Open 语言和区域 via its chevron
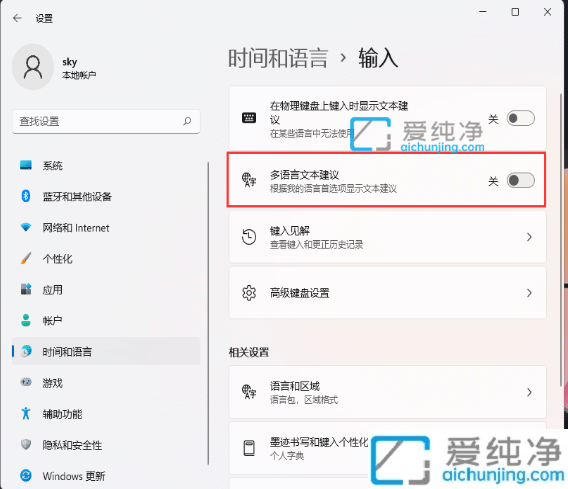Screen dimensions: 568x489 [529, 392]
